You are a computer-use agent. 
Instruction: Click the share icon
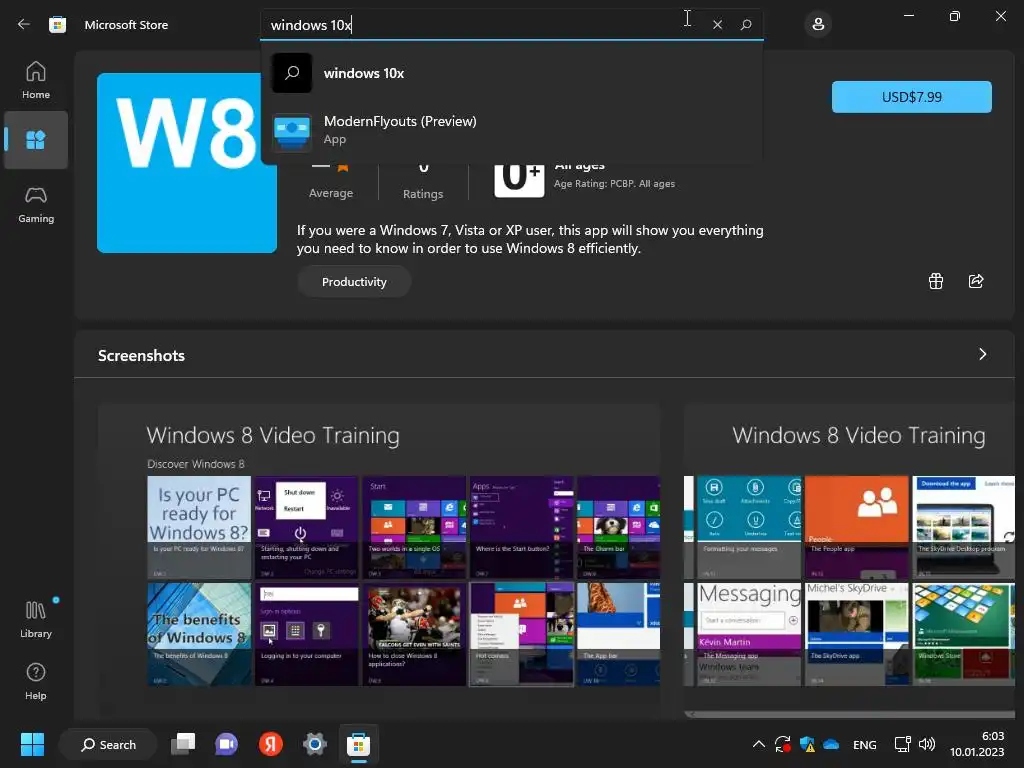(976, 281)
